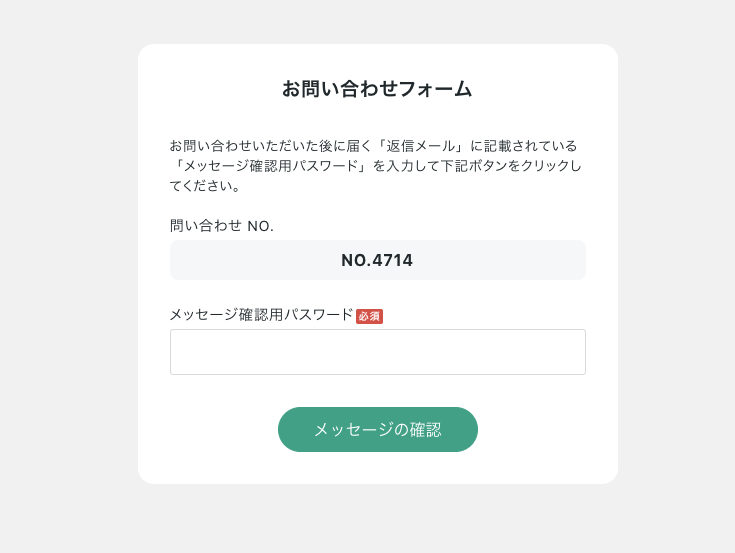Click the てください。 text ending the instructions
The image size is (735, 553).
pos(204,186)
